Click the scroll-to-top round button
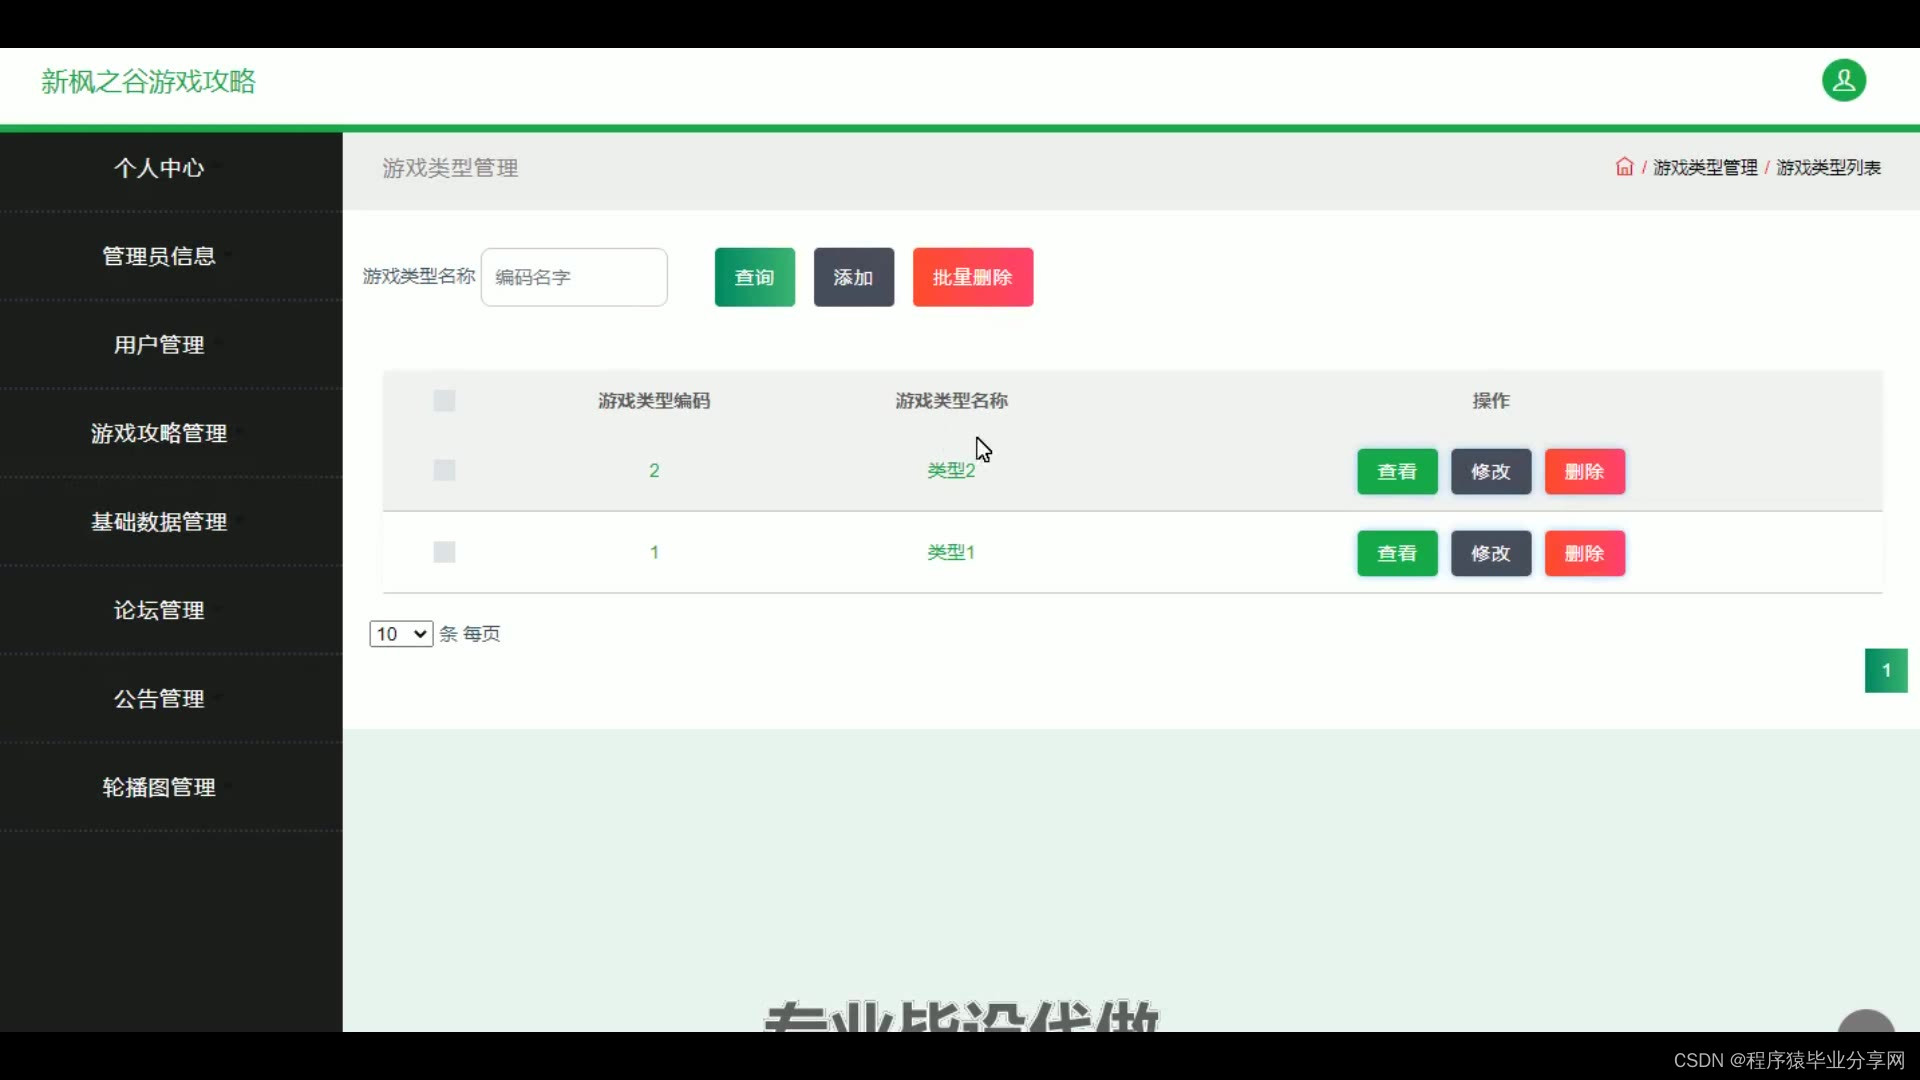 pos(1865,1022)
